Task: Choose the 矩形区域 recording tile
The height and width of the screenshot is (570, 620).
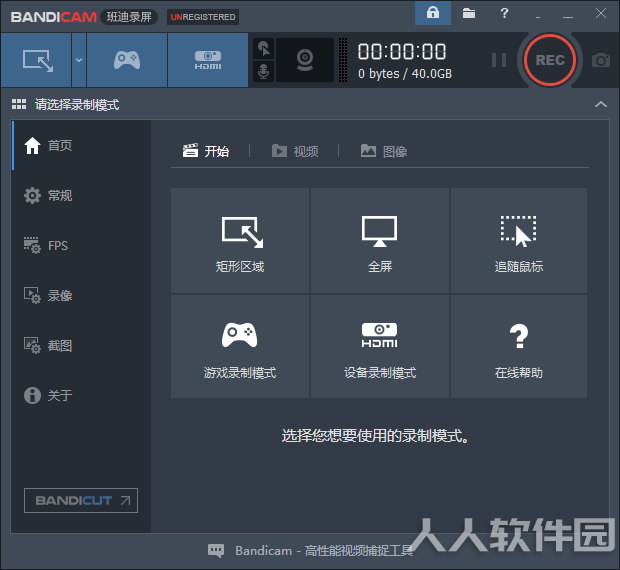Action: (240, 241)
